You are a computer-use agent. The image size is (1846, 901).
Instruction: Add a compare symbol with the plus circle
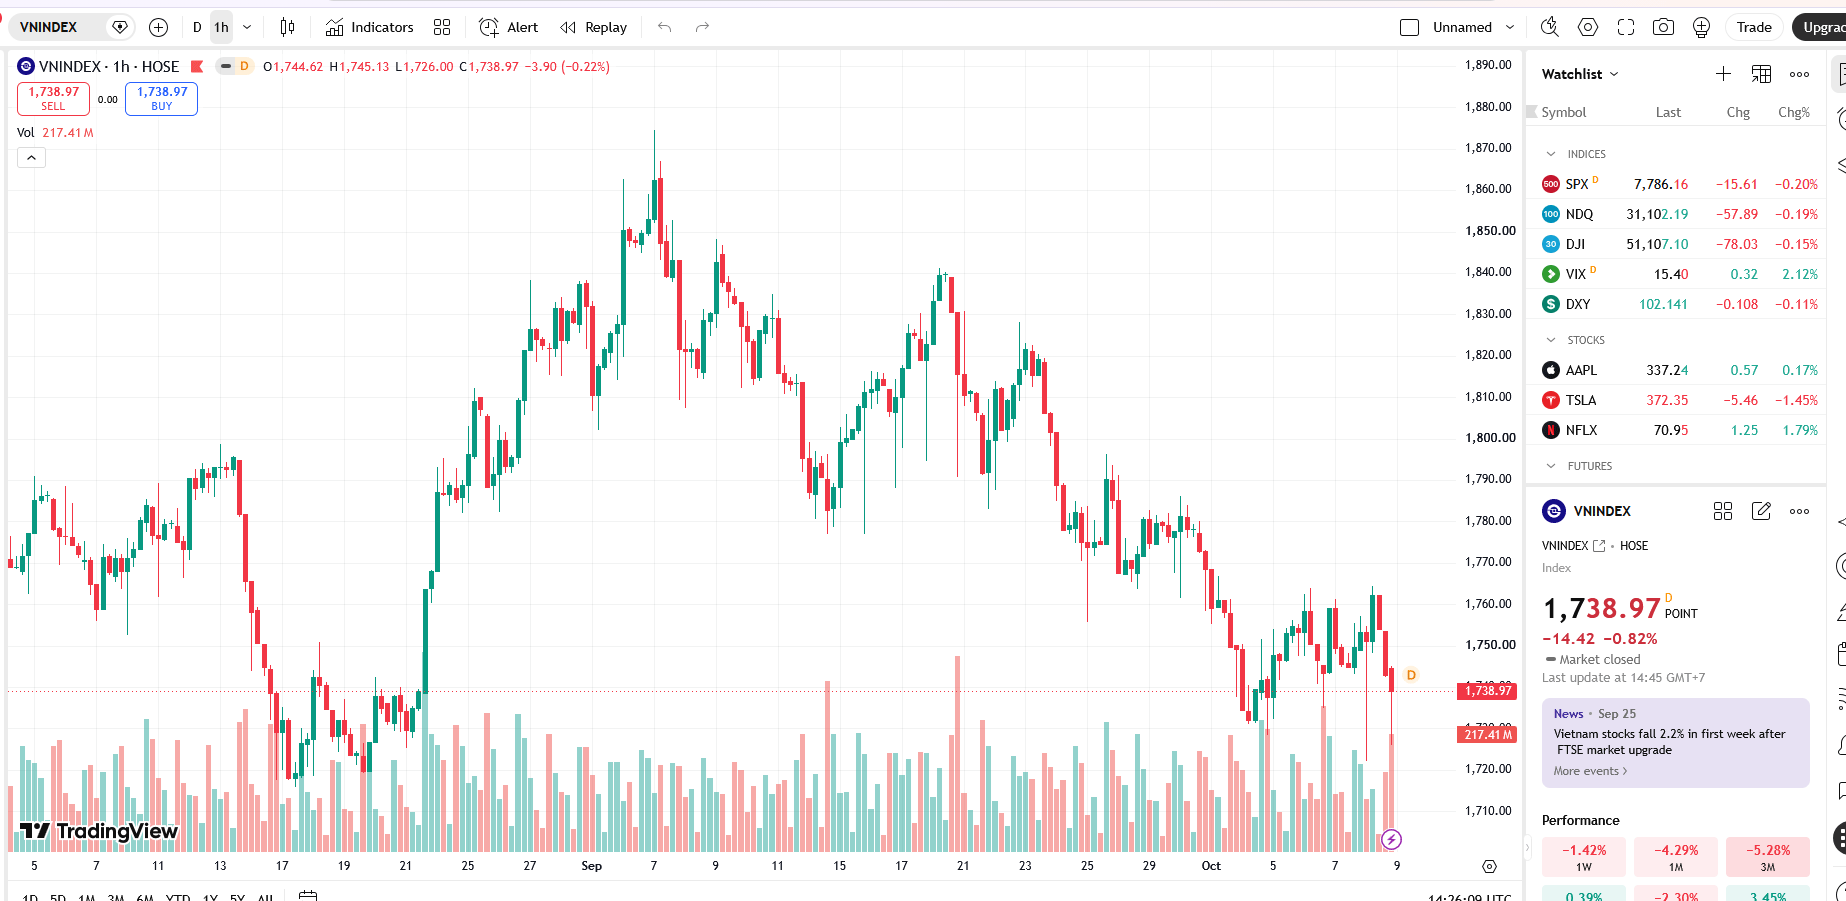[x=158, y=27]
